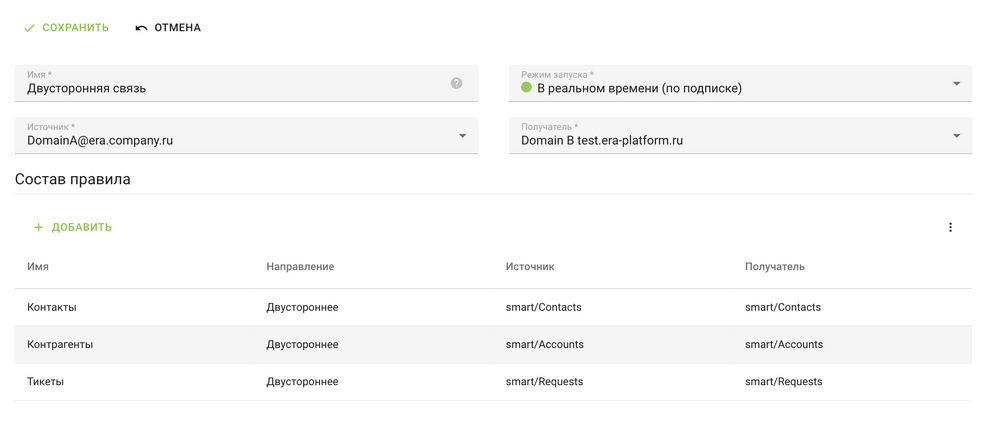
Task: Sort by Имя column header
Action: point(38,267)
